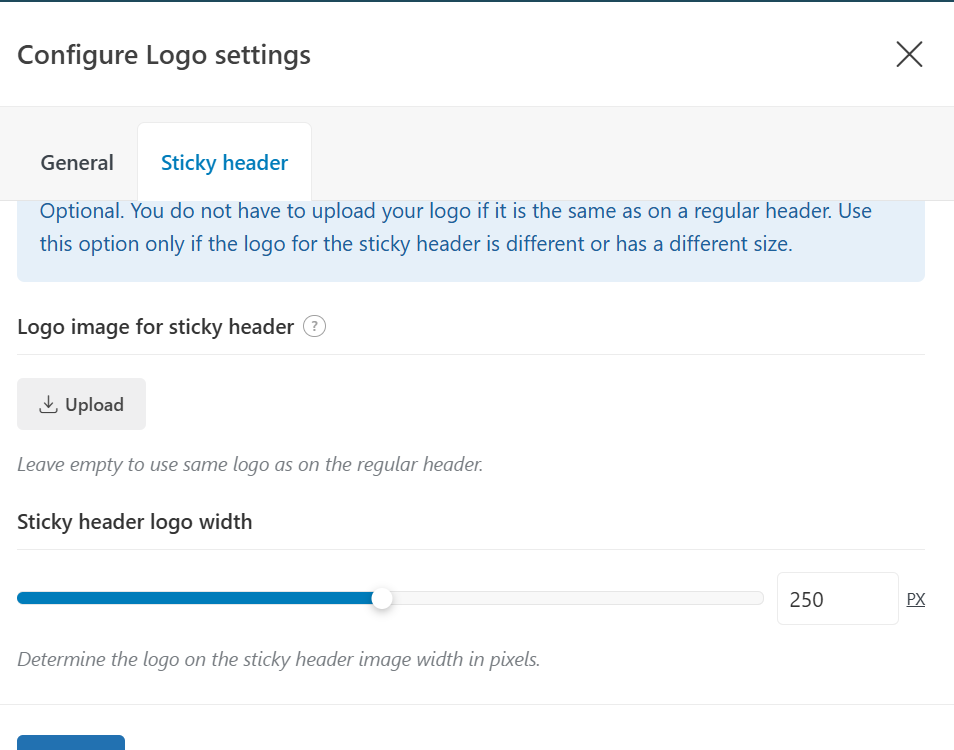The image size is (954, 750).
Task: Select the Sticky header tab
Action: 225,162
